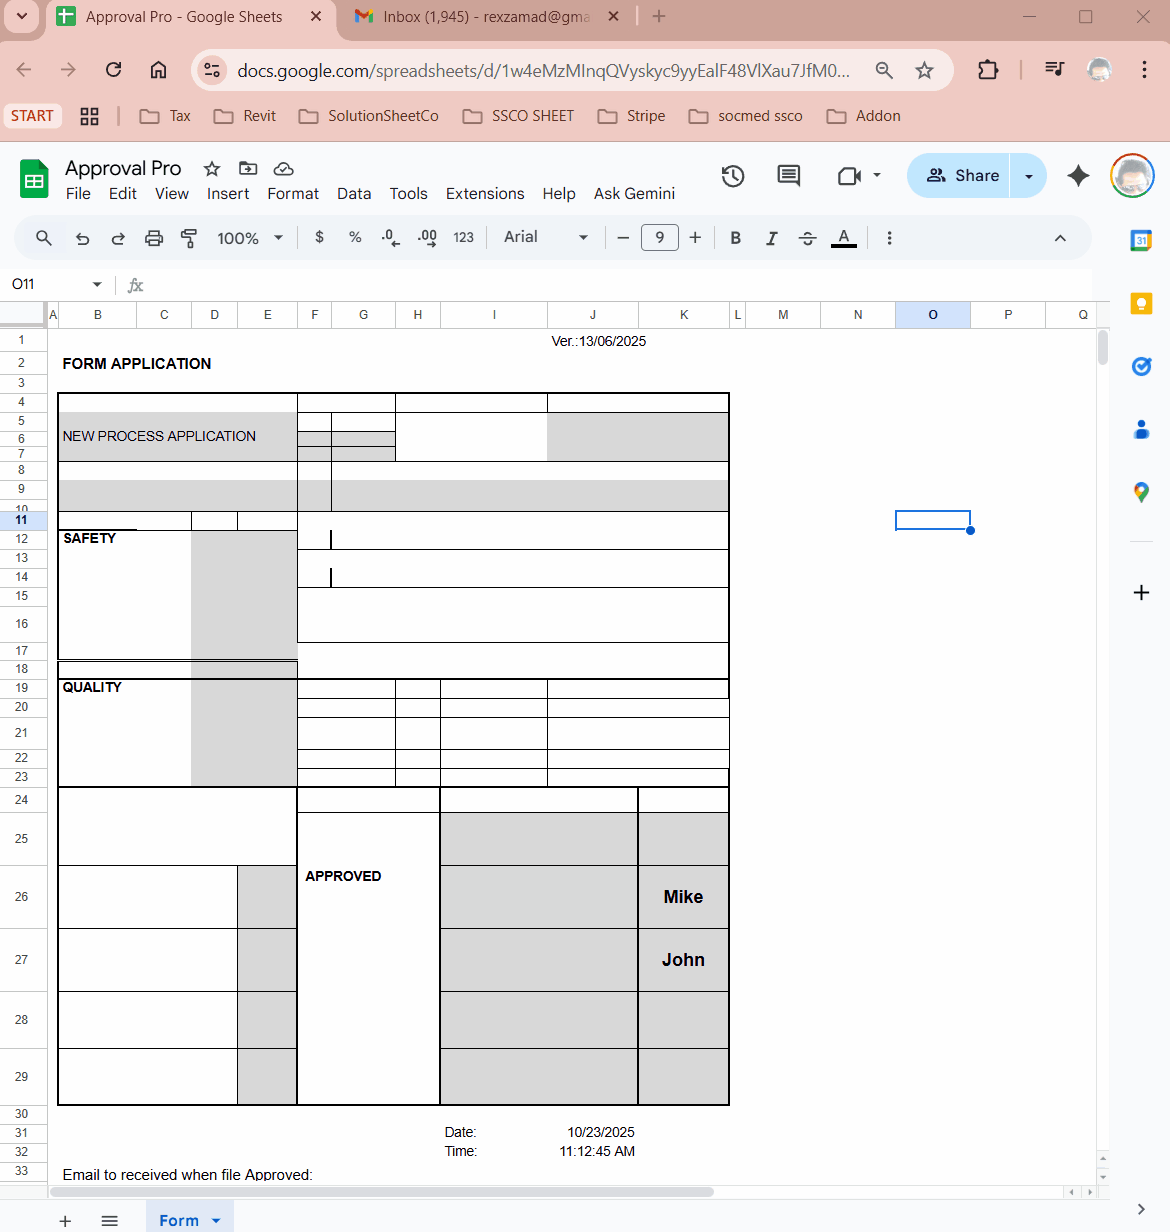Image resolution: width=1170 pixels, height=1232 pixels.
Task: Open the text color picker
Action: point(844,238)
